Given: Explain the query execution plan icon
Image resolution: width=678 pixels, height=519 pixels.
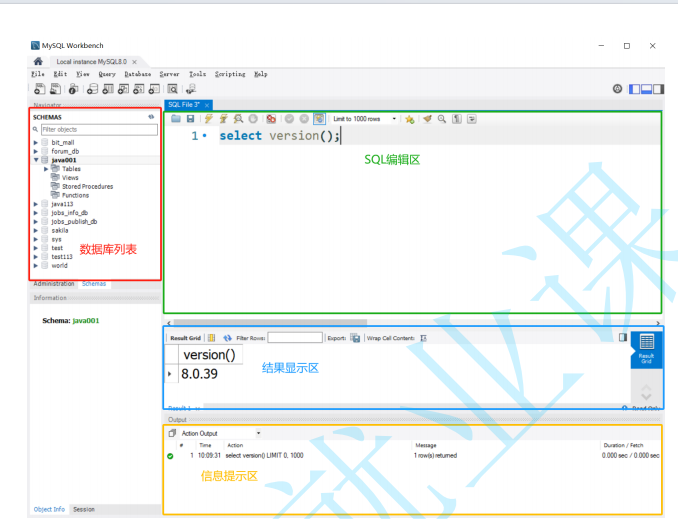Looking at the screenshot, I should tap(238, 119).
